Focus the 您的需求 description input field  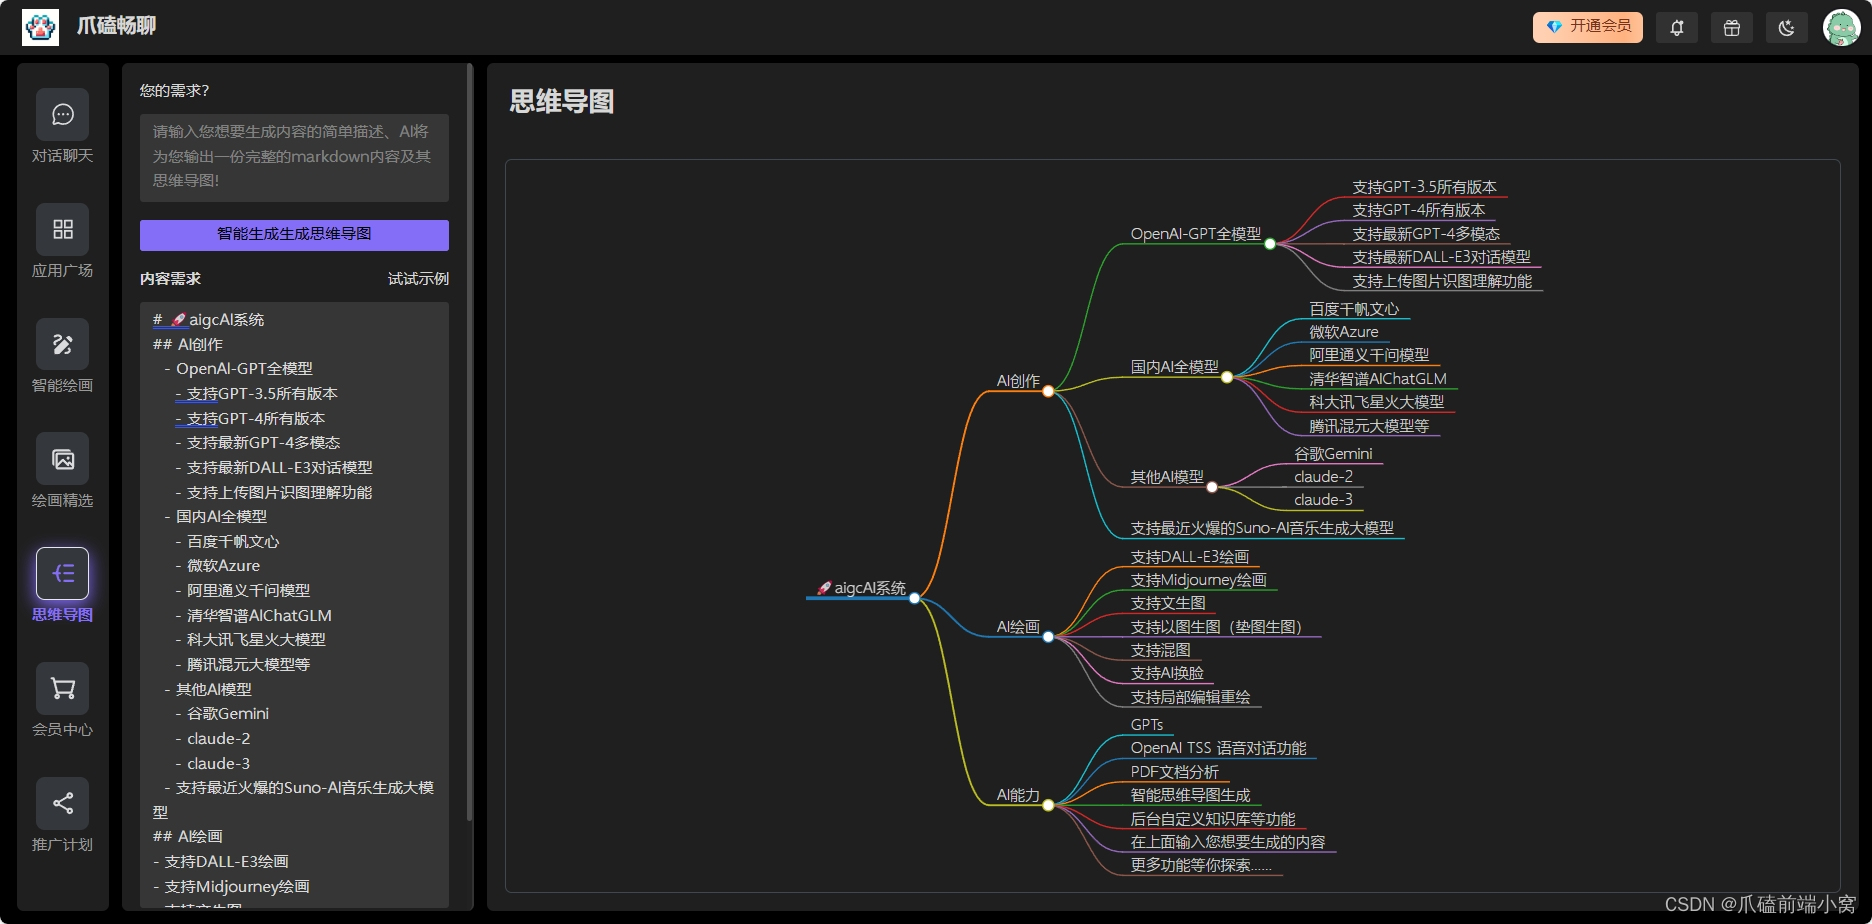(x=294, y=157)
